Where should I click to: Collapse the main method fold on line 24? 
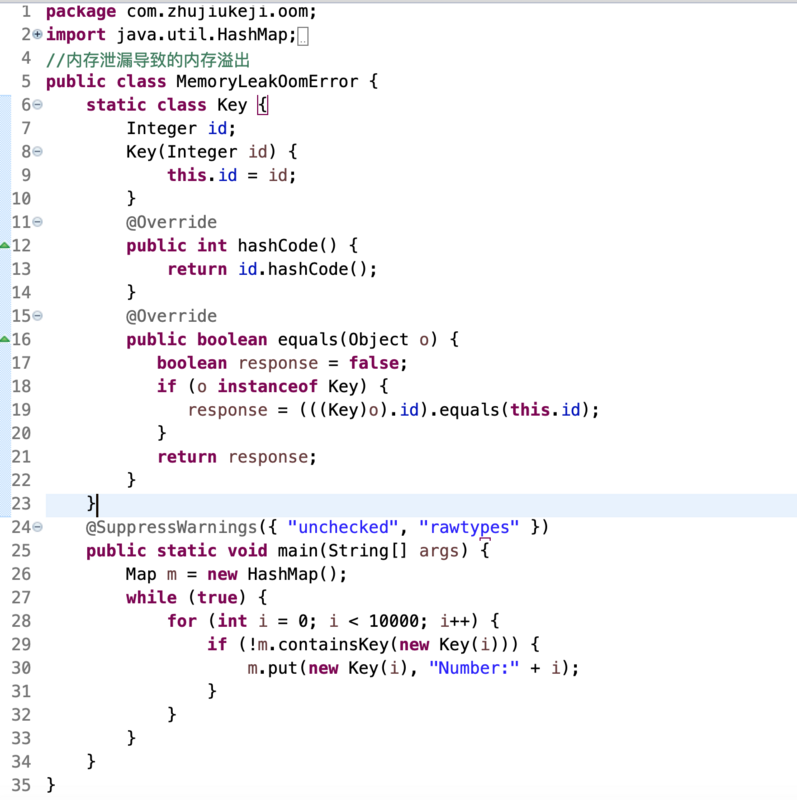[37, 527]
